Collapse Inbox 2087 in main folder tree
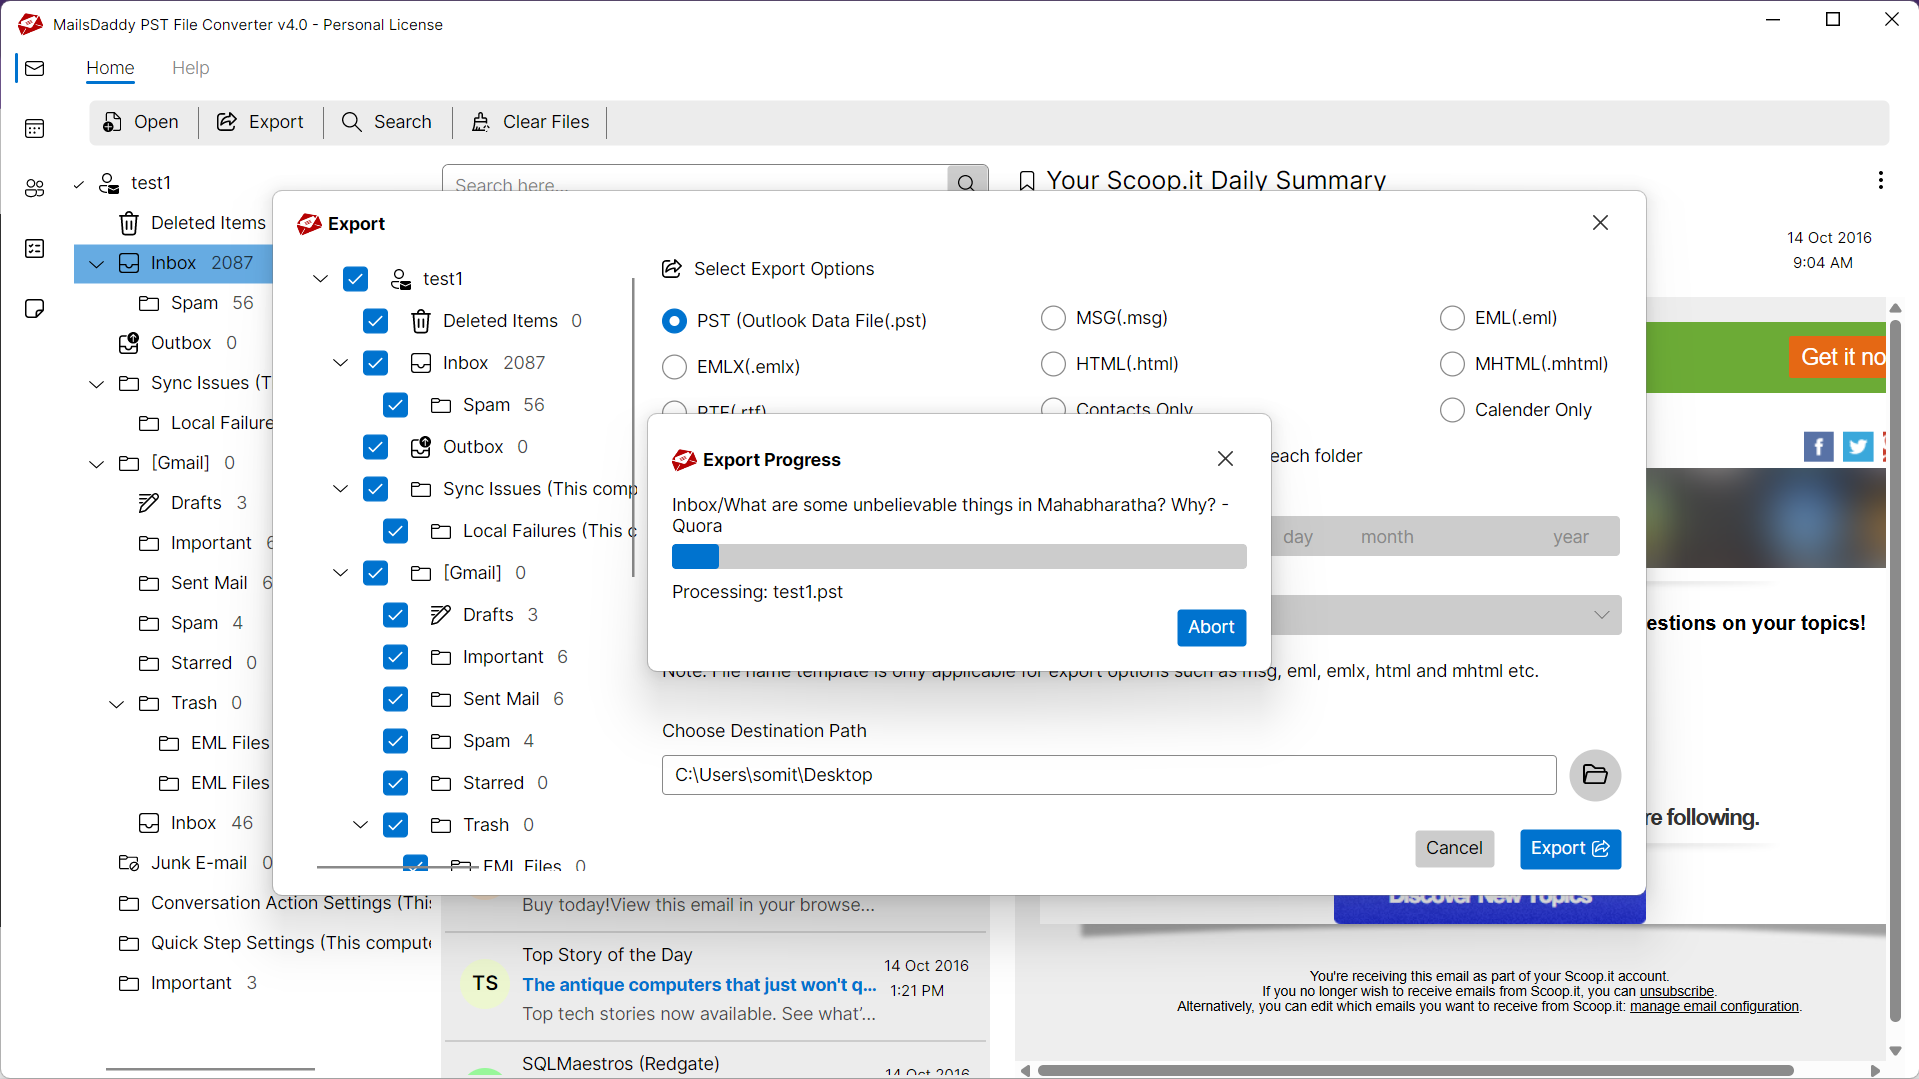 (97, 264)
